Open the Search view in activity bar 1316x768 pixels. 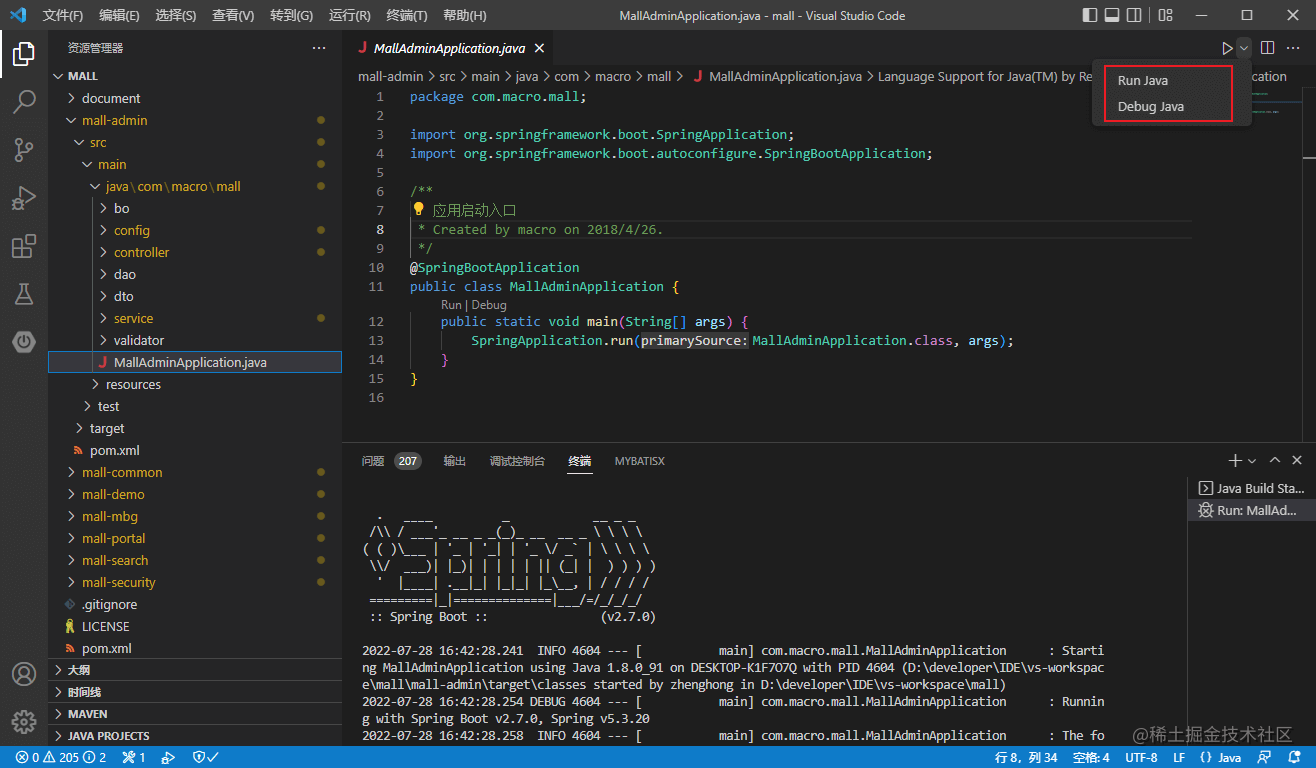[x=24, y=102]
